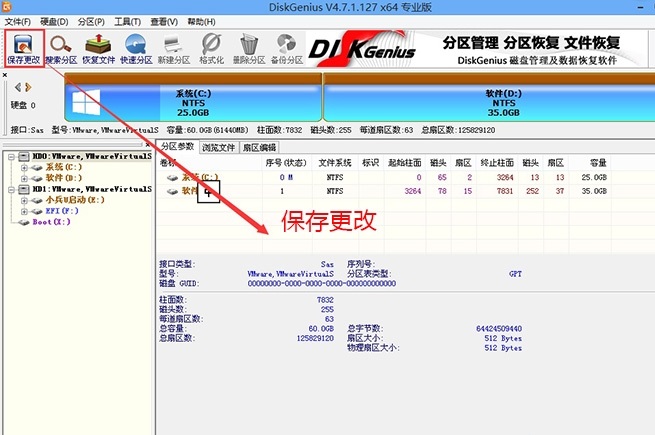This screenshot has height=435, width=655.
Task: Expand the 小兵U启动(E:) tree node
Action: (24, 201)
